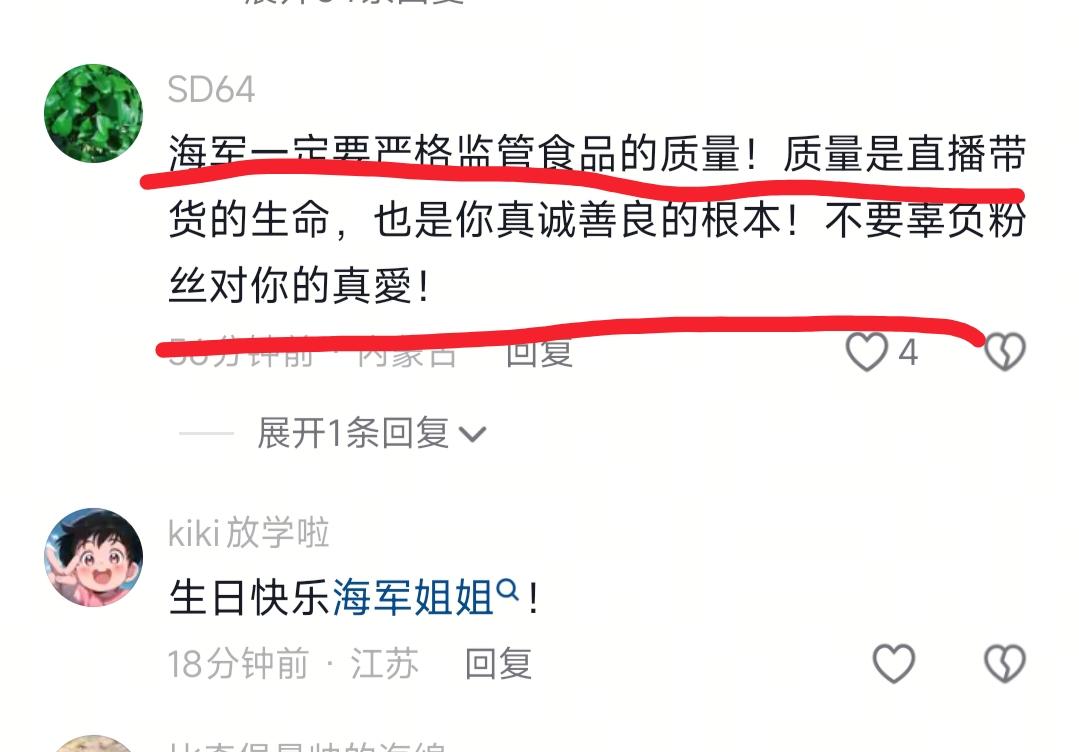Click the chevron next to 展开1条回复
Screen dimensions: 1079x752
[473, 435]
